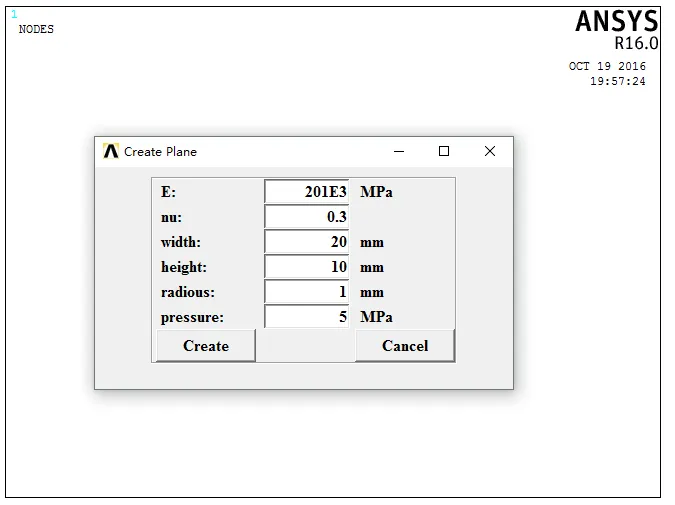675x505 pixels.
Task: Click the width field containing 20
Action: tap(307, 242)
